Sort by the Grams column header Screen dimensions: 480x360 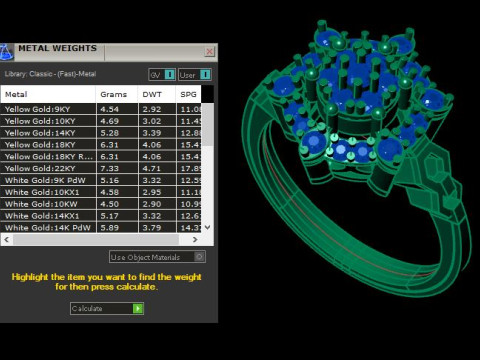(117, 94)
